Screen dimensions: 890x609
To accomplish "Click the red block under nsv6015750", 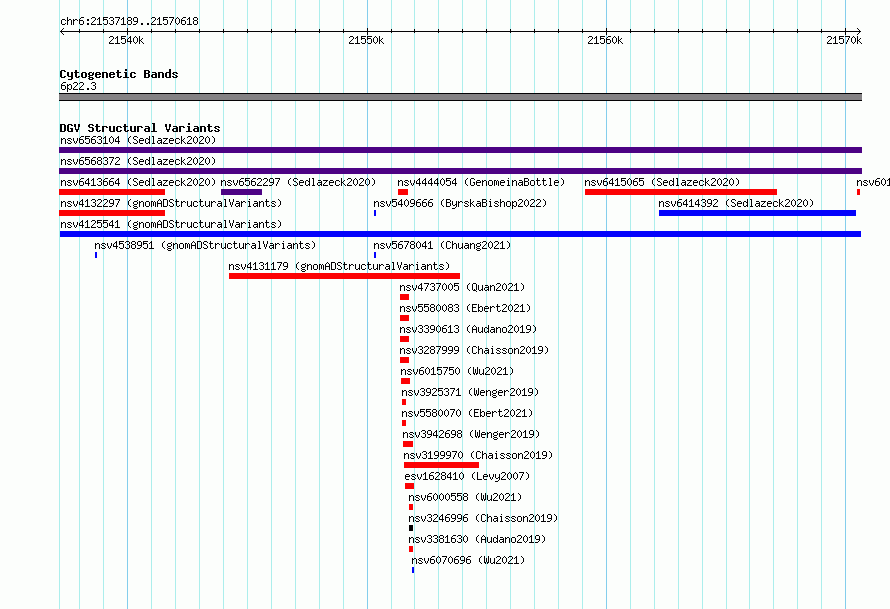I will click(x=405, y=381).
